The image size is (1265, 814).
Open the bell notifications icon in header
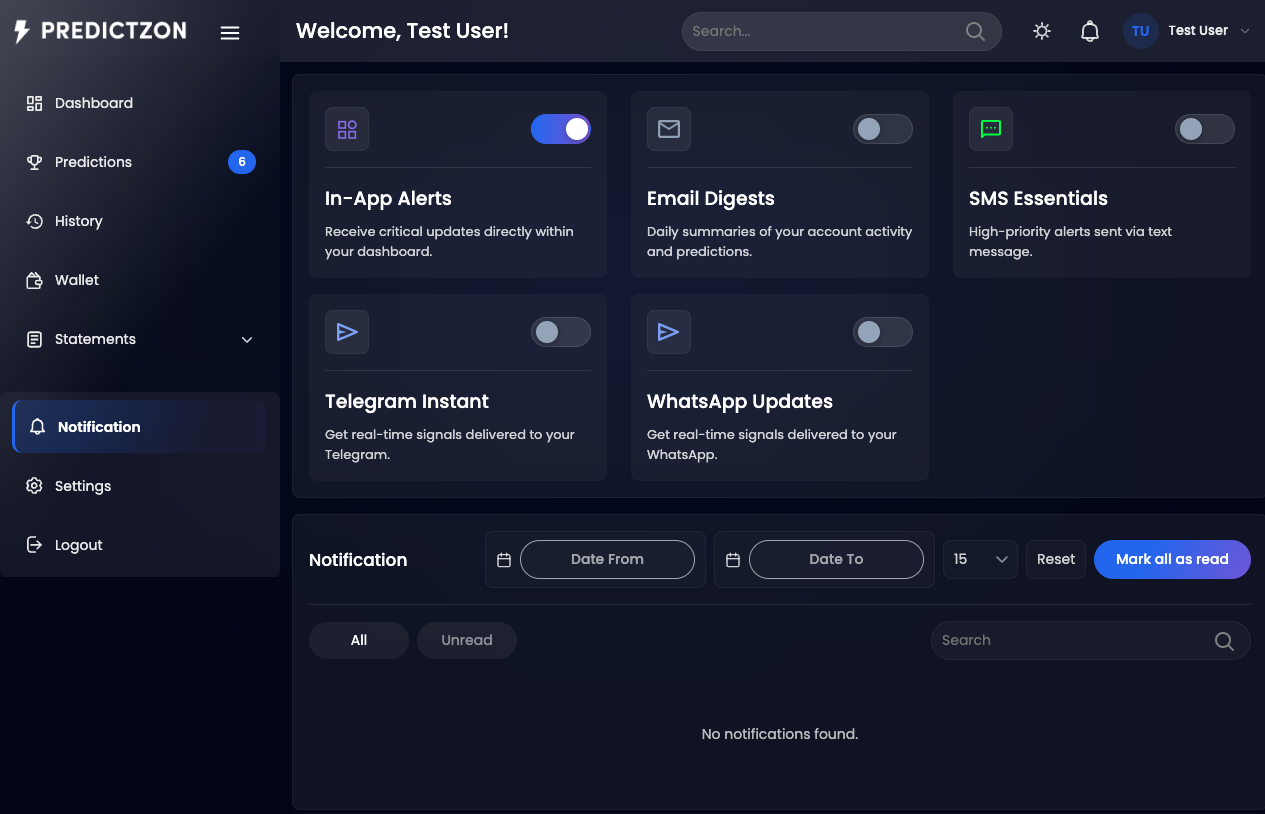coord(1090,31)
